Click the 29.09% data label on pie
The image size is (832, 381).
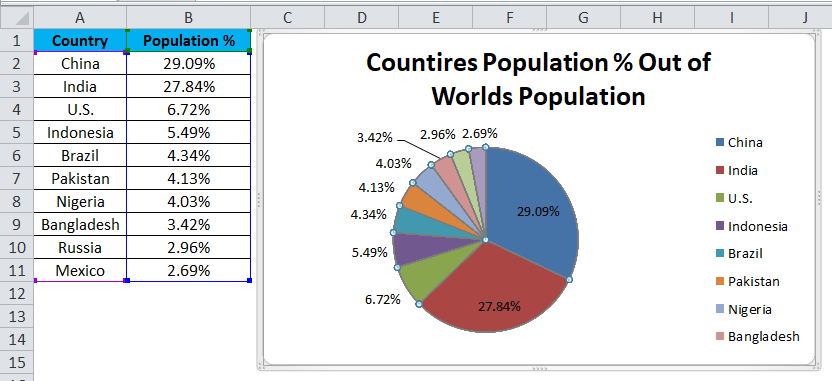(x=538, y=212)
